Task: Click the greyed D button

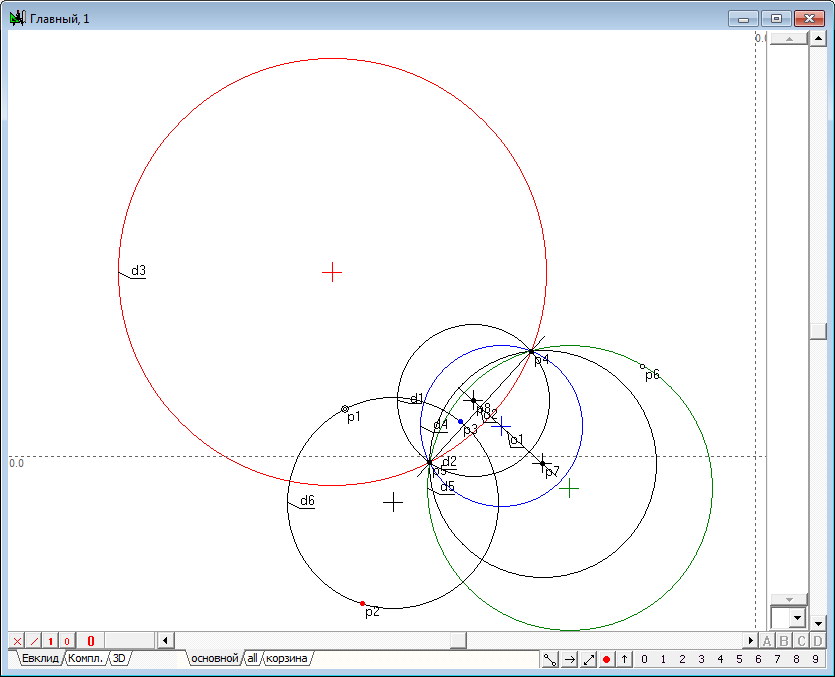Action: (x=818, y=641)
